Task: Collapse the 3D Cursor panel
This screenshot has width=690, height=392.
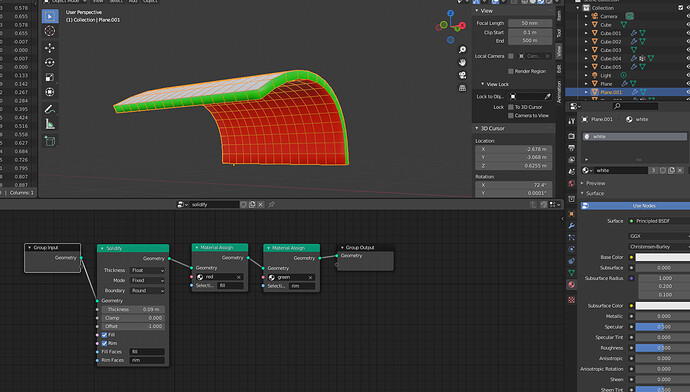Action: click(477, 128)
